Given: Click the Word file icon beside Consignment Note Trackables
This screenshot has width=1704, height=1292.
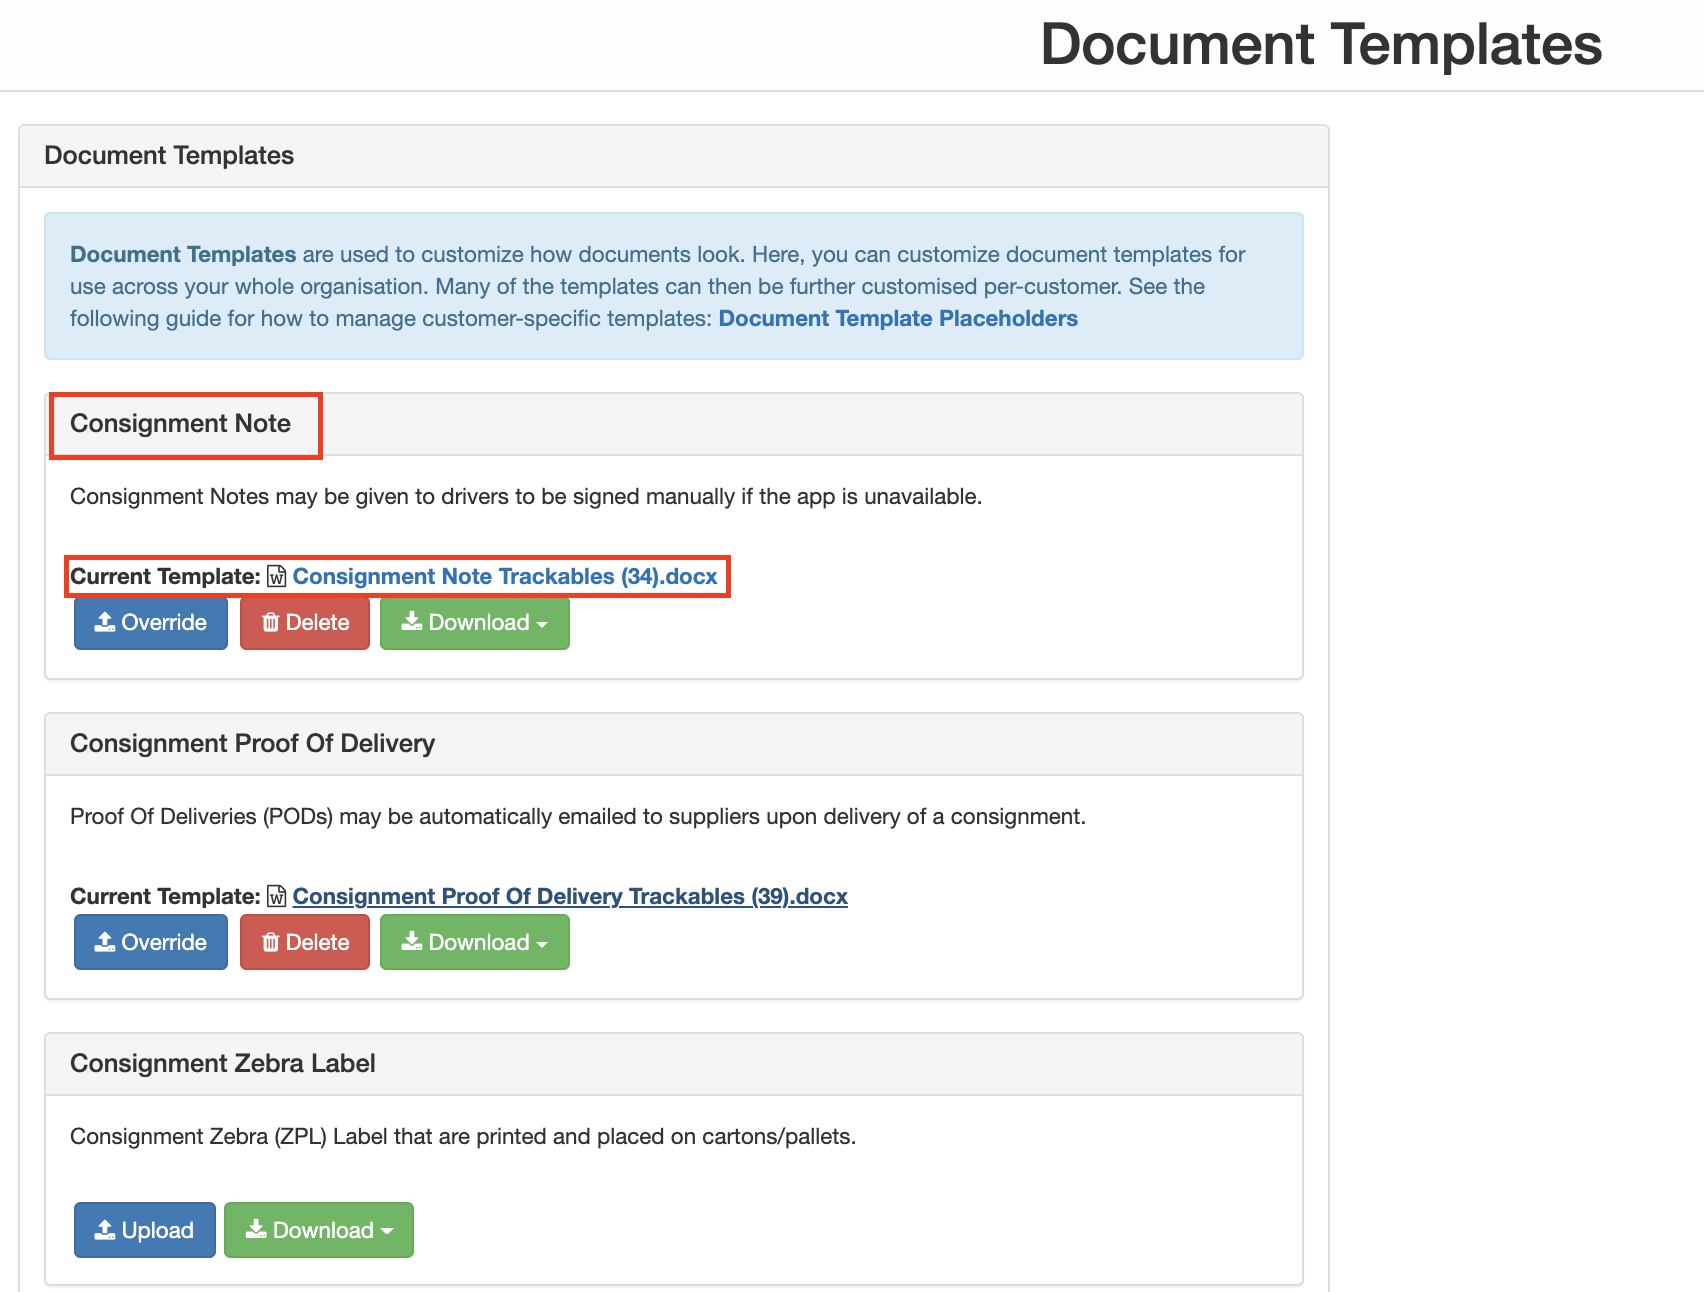Looking at the screenshot, I should (x=276, y=576).
